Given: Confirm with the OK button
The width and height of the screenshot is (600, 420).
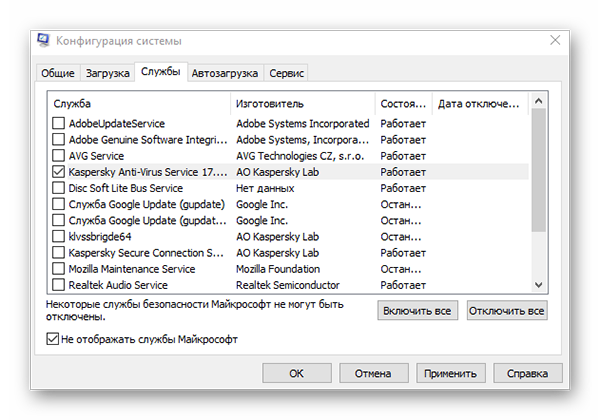Looking at the screenshot, I should pos(297,373).
